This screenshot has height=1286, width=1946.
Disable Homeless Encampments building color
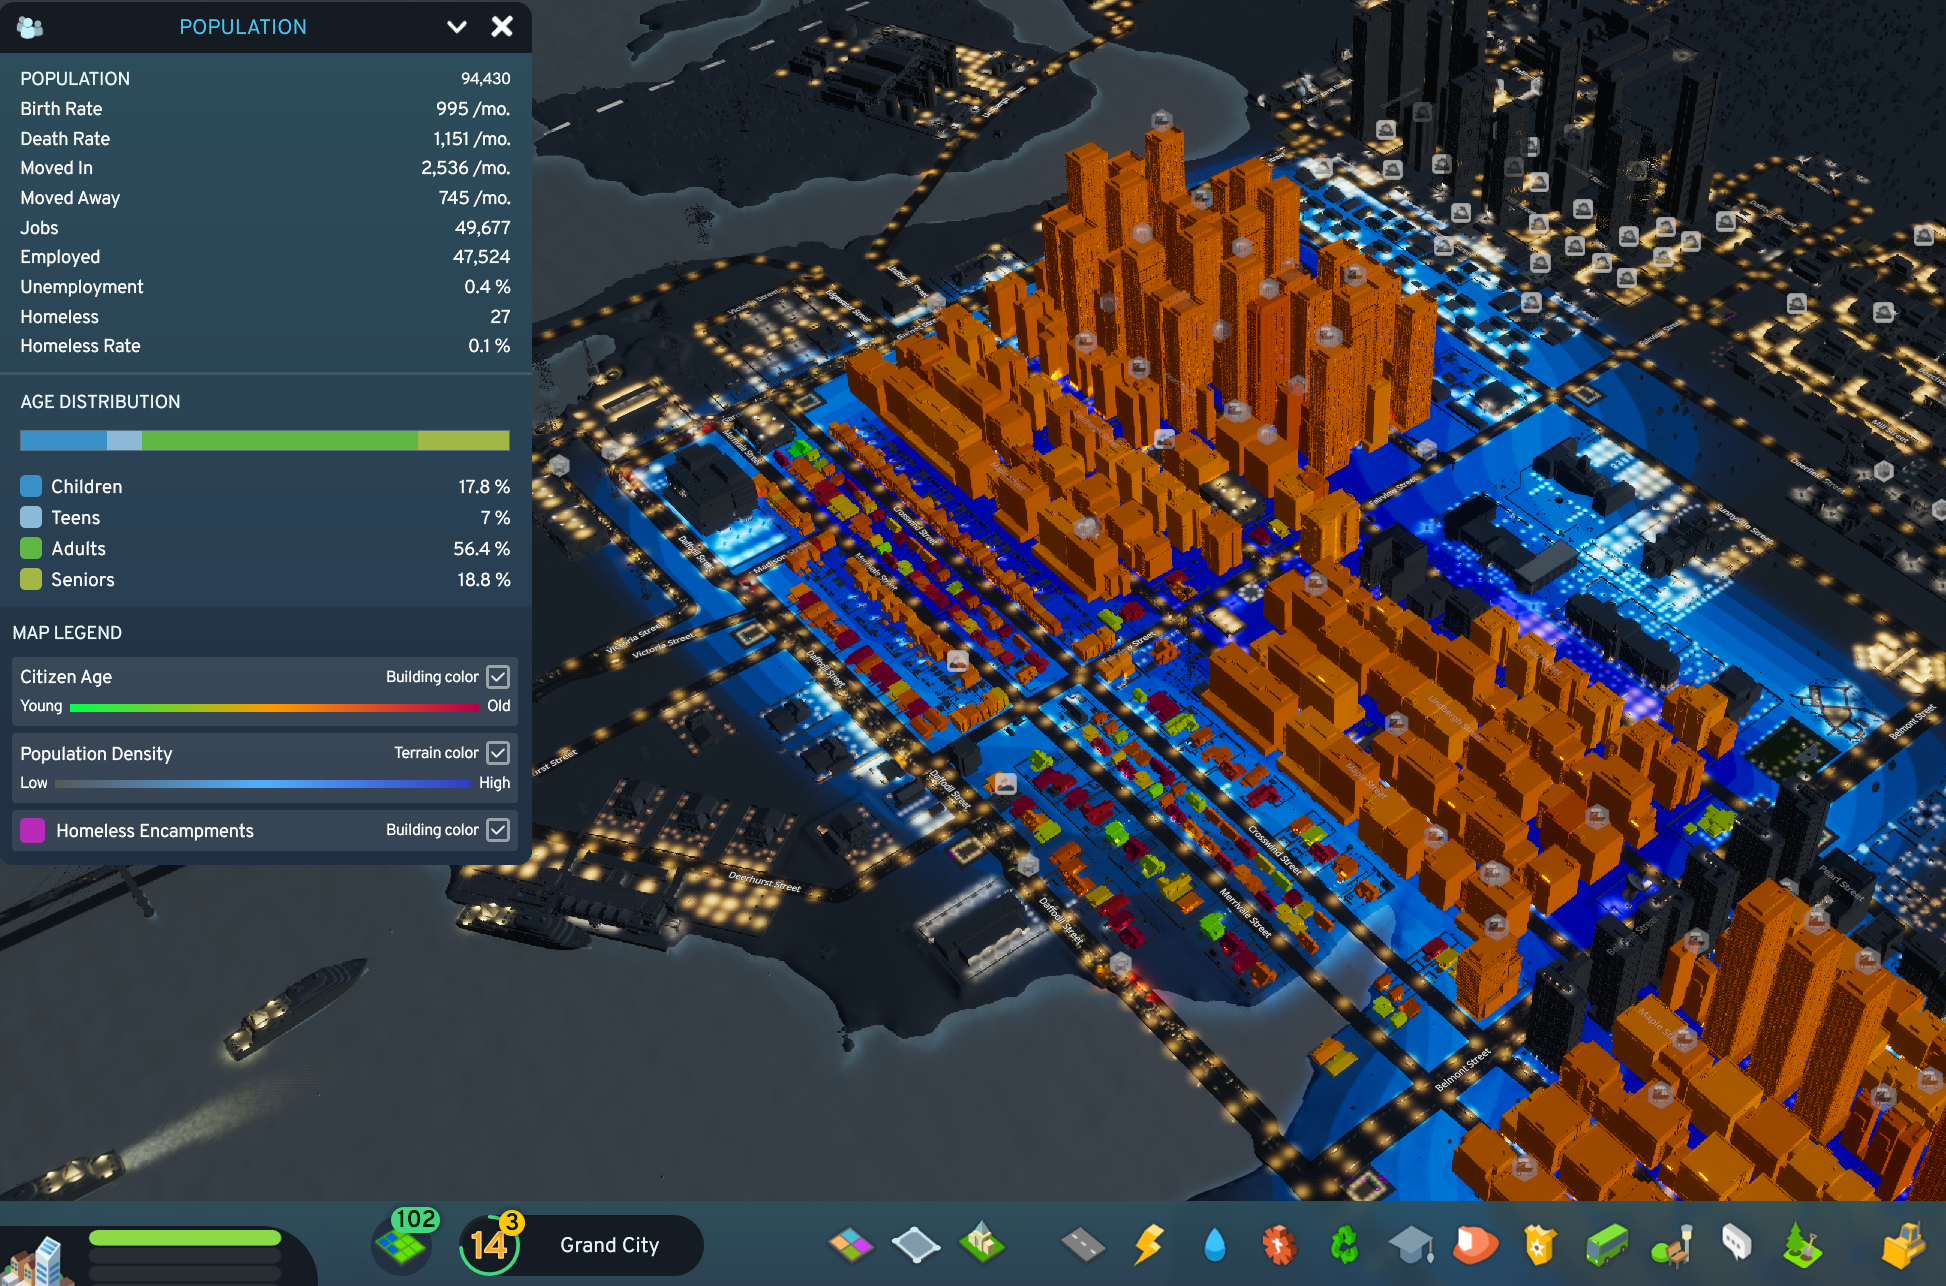[497, 829]
